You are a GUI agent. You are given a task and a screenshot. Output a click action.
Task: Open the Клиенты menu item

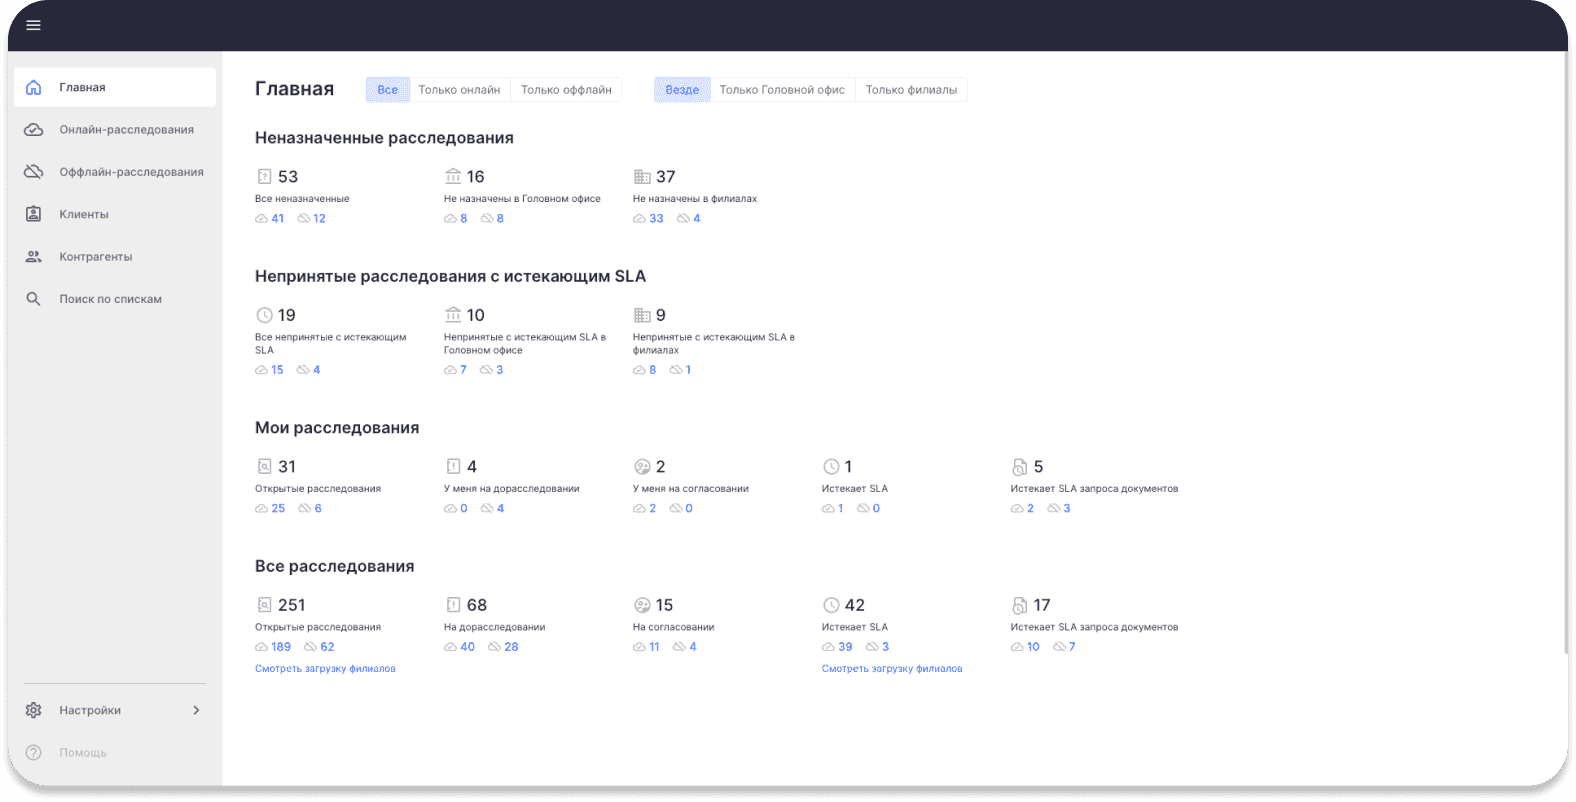click(x=84, y=214)
